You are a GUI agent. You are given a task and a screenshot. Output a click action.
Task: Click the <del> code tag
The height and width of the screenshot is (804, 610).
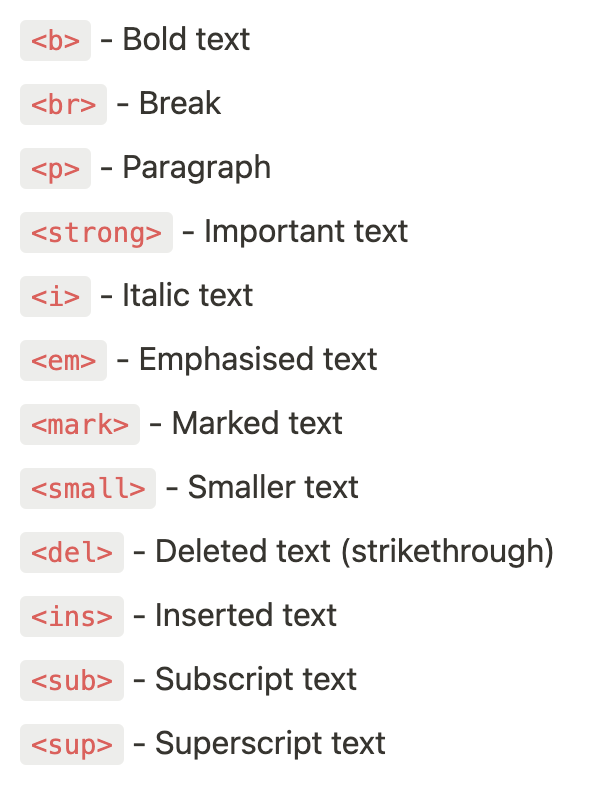tap(72, 552)
